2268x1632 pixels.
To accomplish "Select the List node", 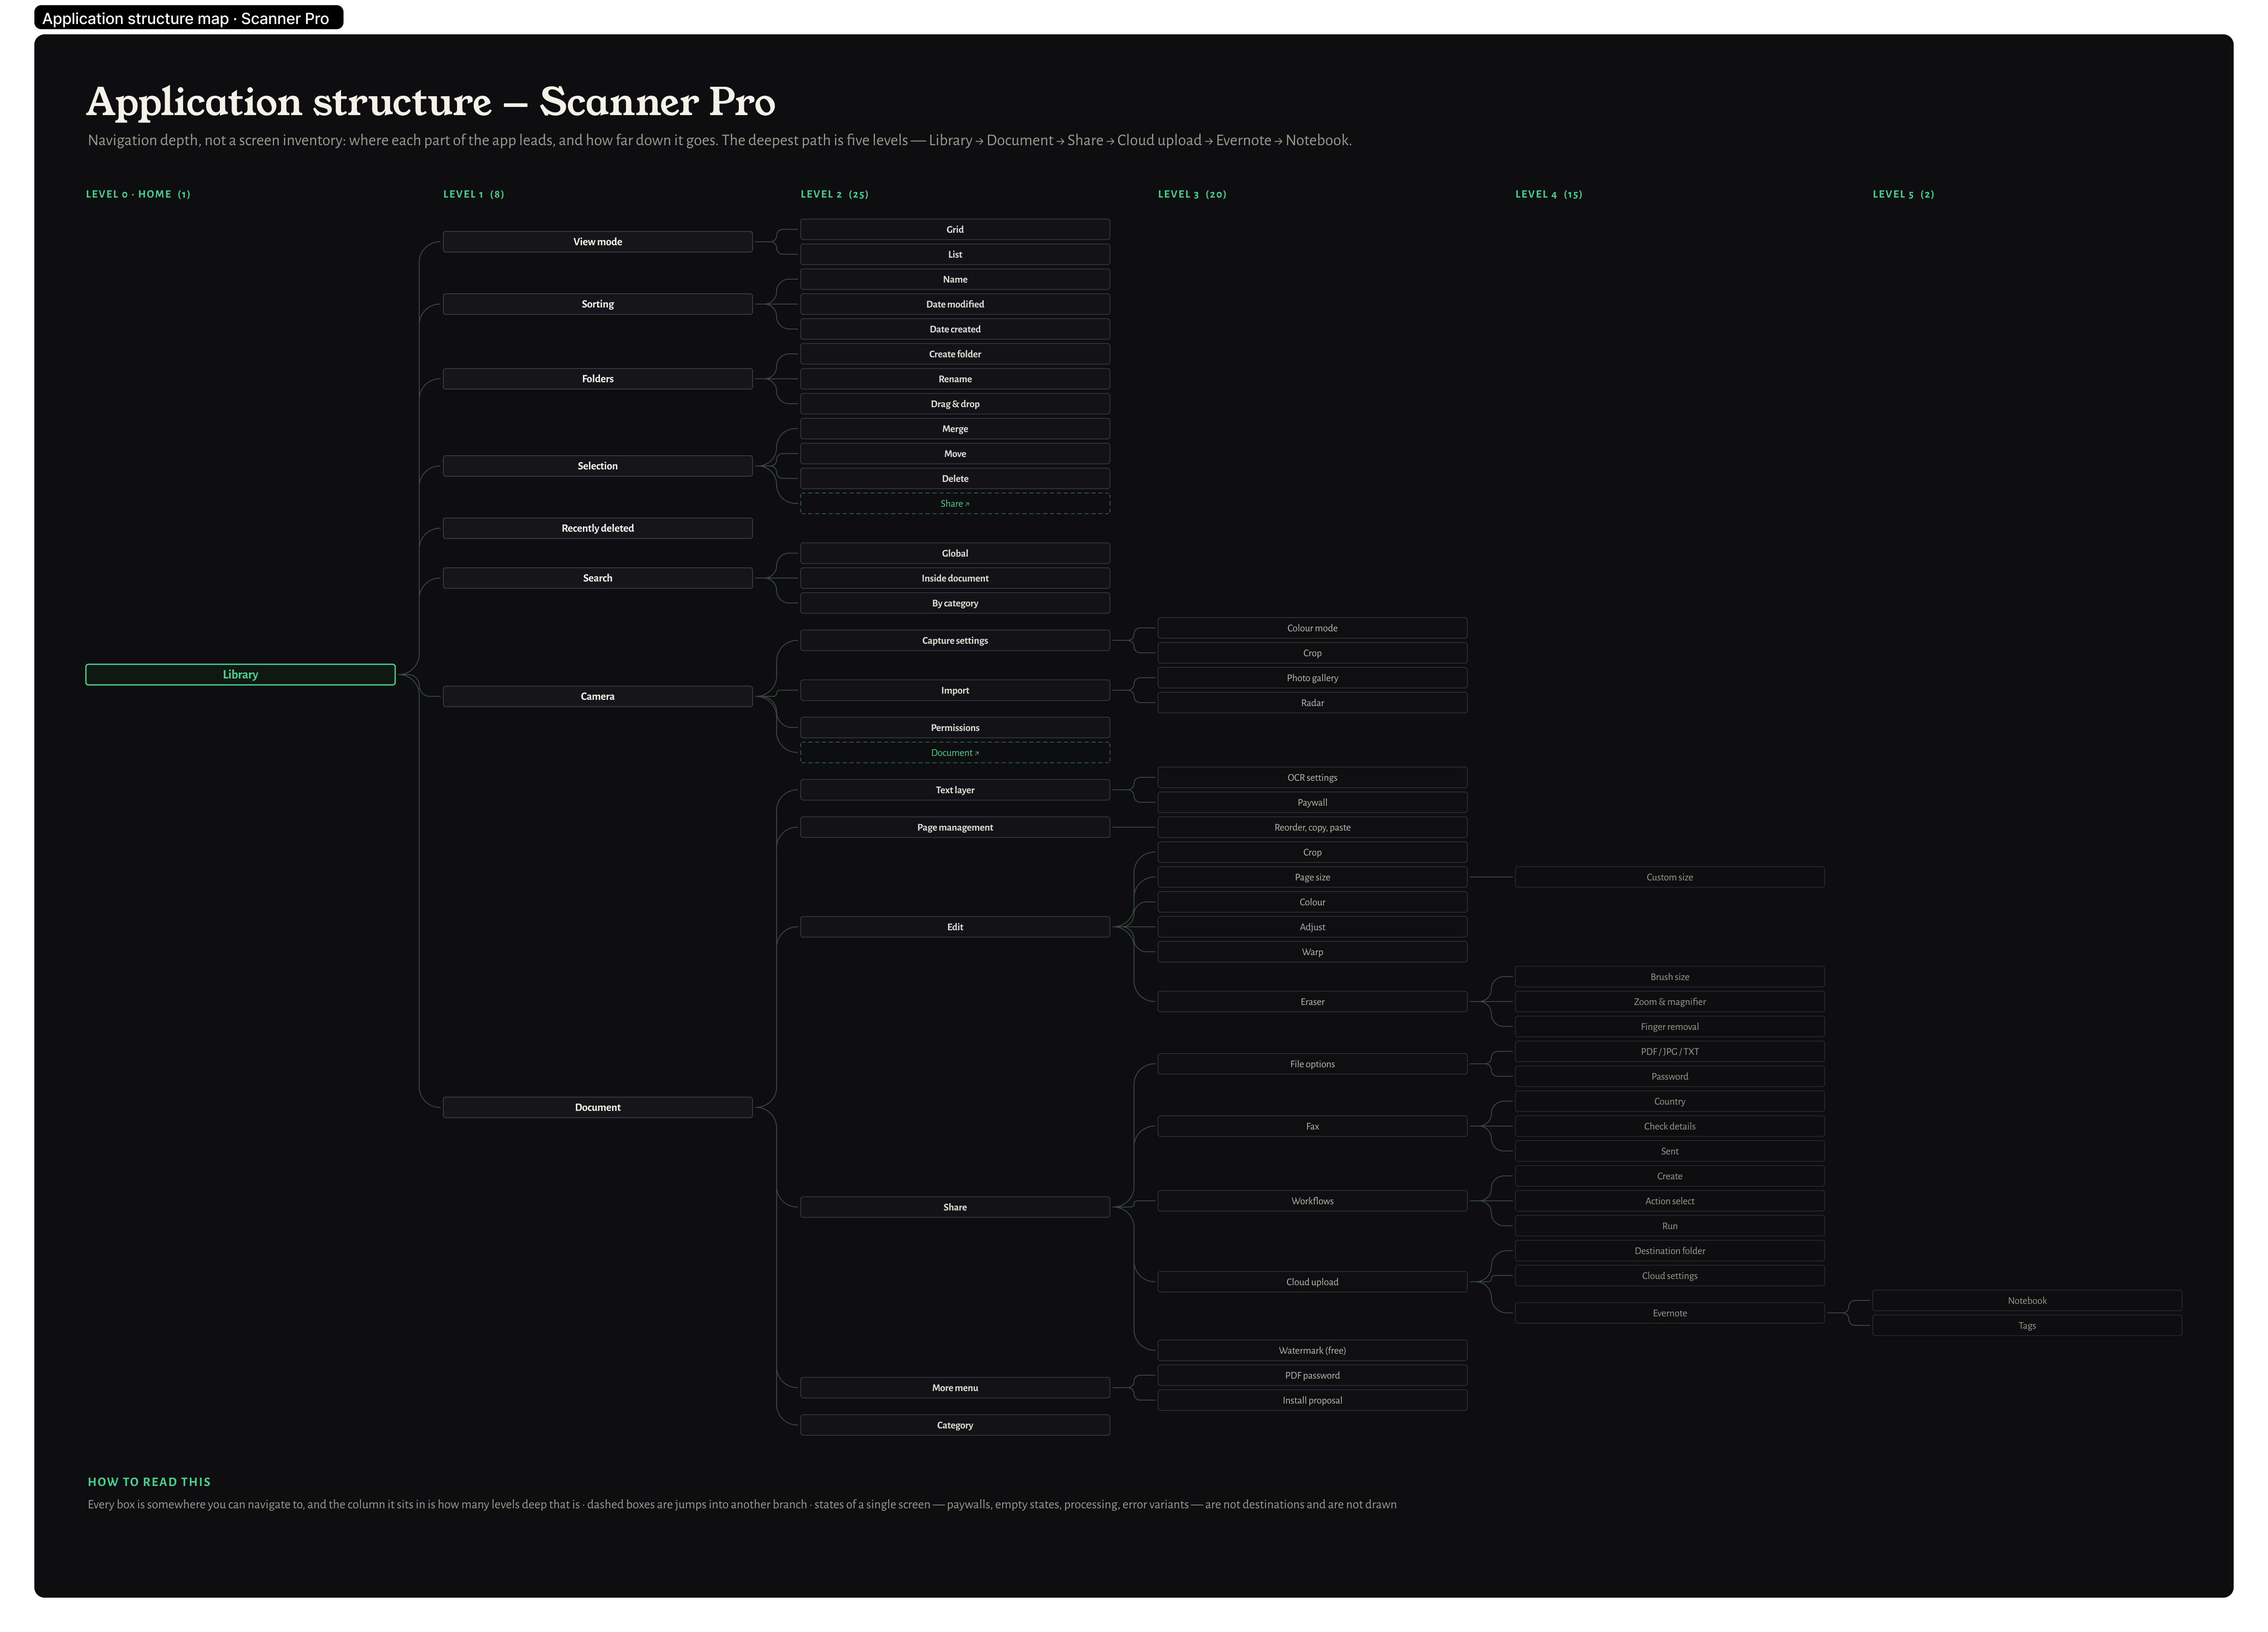I will (x=955, y=254).
